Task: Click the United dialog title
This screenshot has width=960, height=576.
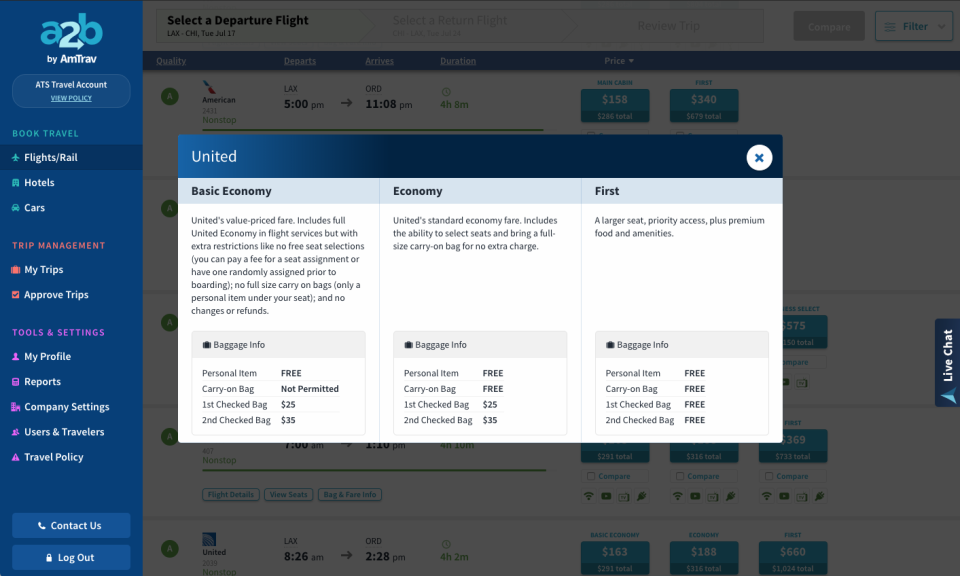Action: (x=214, y=156)
